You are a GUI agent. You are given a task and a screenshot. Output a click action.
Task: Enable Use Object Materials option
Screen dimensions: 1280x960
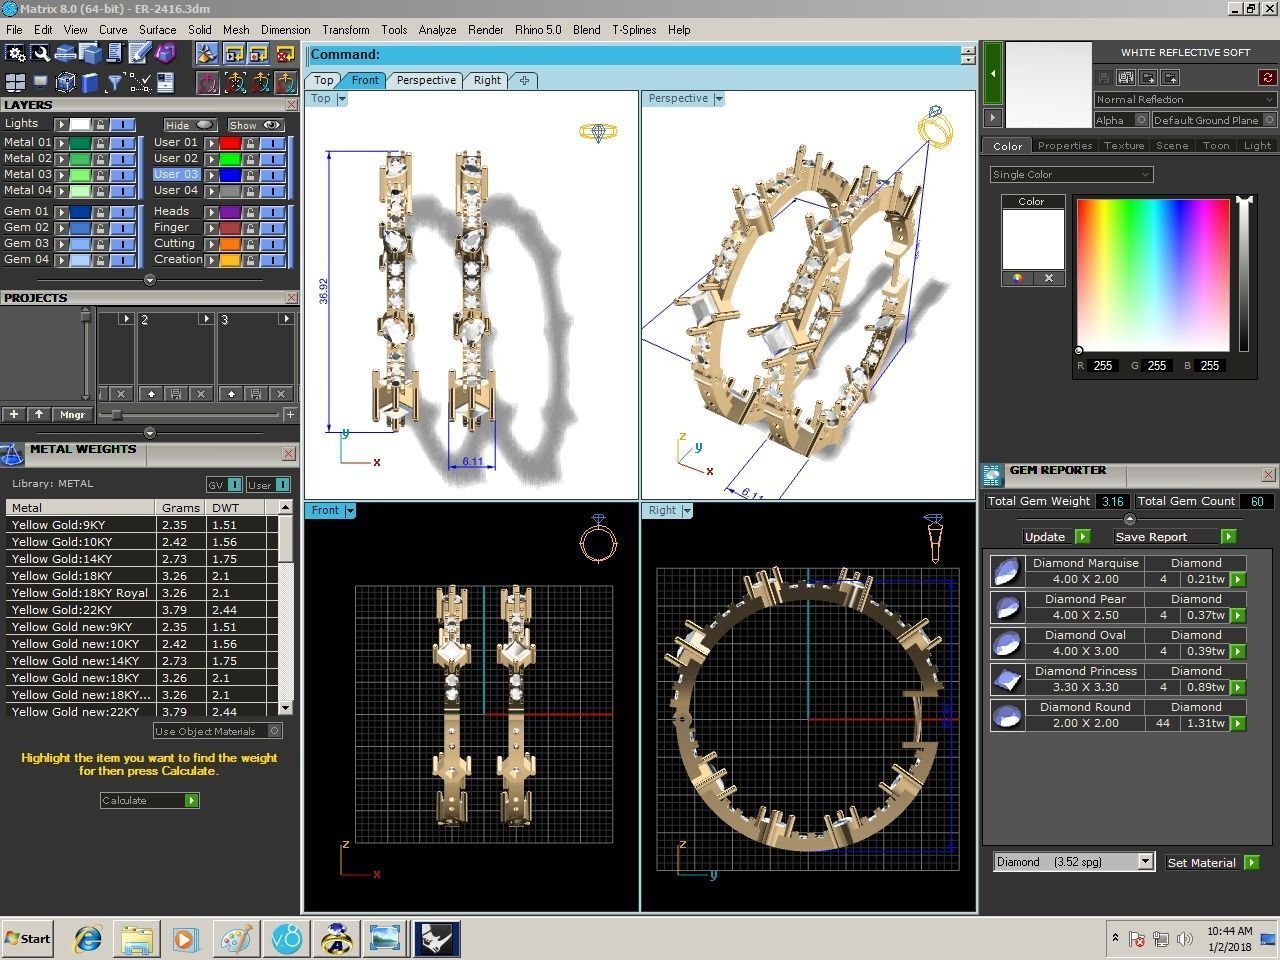[275, 731]
